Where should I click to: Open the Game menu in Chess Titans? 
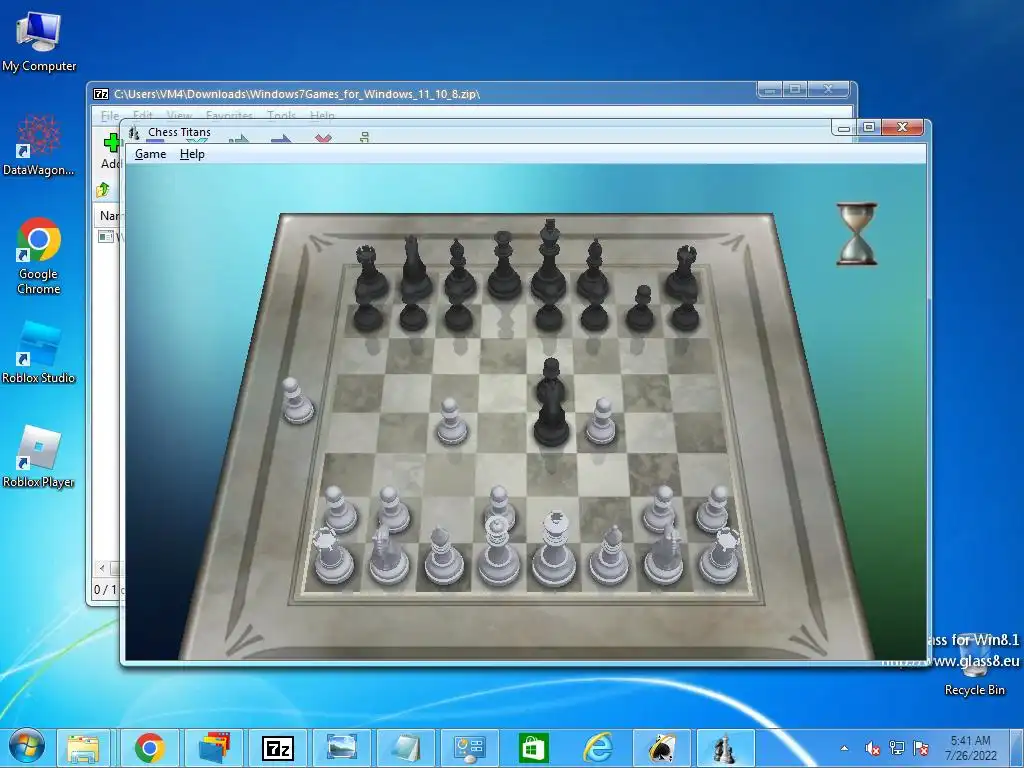[x=150, y=154]
